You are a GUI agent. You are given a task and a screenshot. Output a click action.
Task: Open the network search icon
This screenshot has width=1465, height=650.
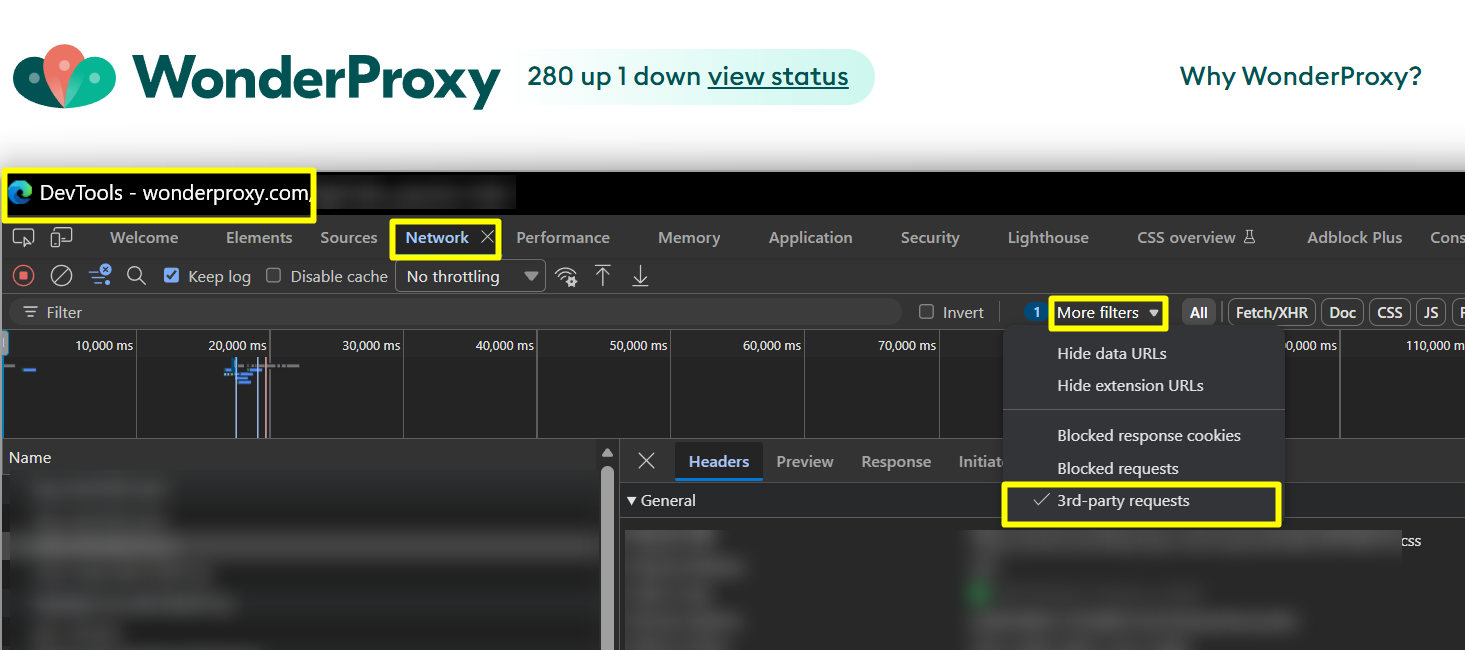[x=136, y=276]
